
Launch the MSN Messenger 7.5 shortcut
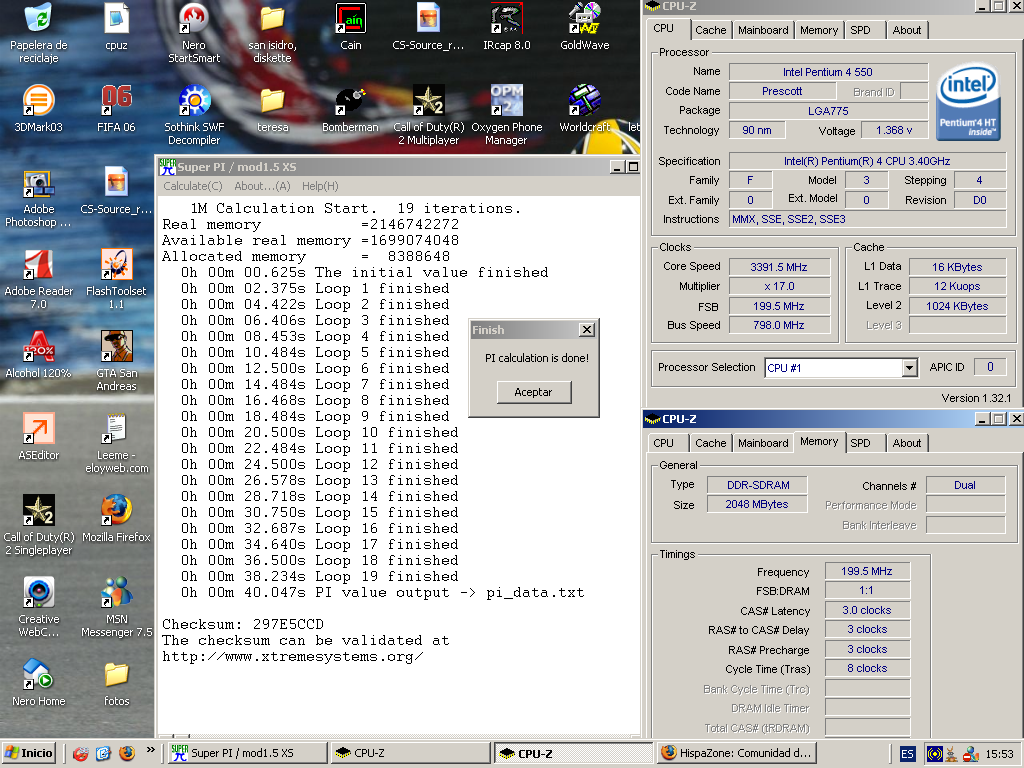(x=116, y=594)
